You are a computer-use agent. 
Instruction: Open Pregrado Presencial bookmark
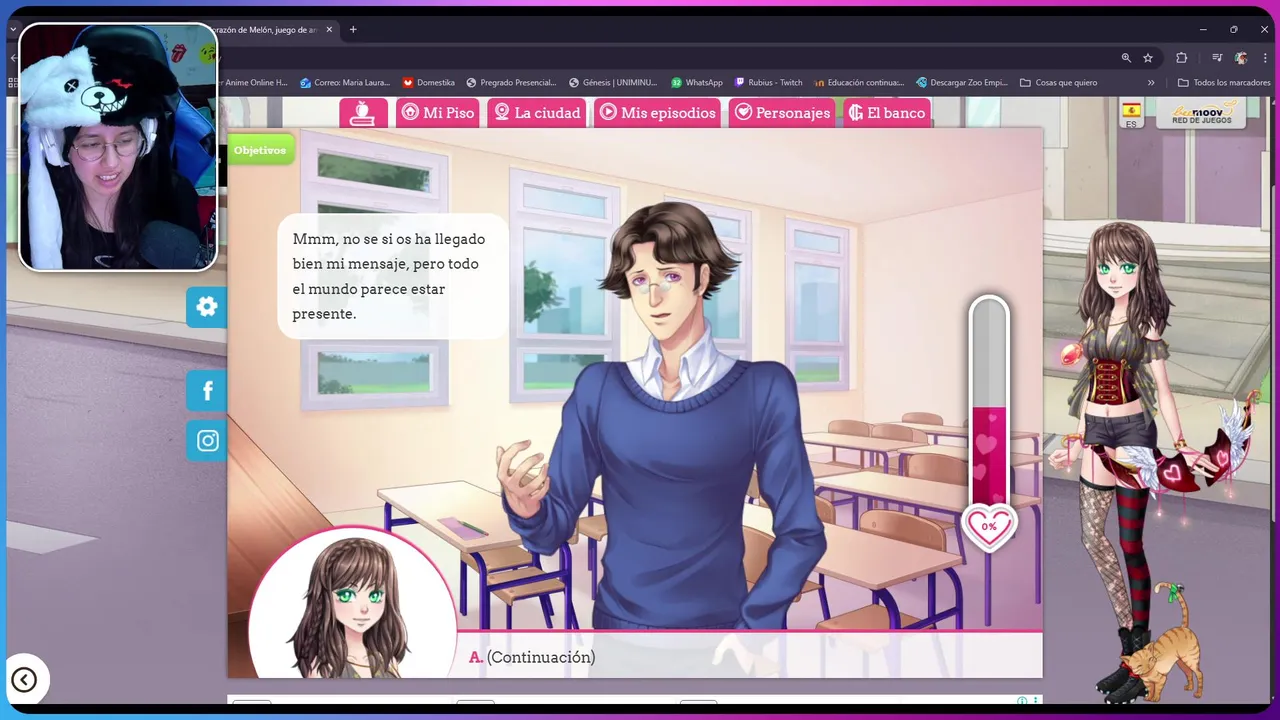tap(511, 83)
